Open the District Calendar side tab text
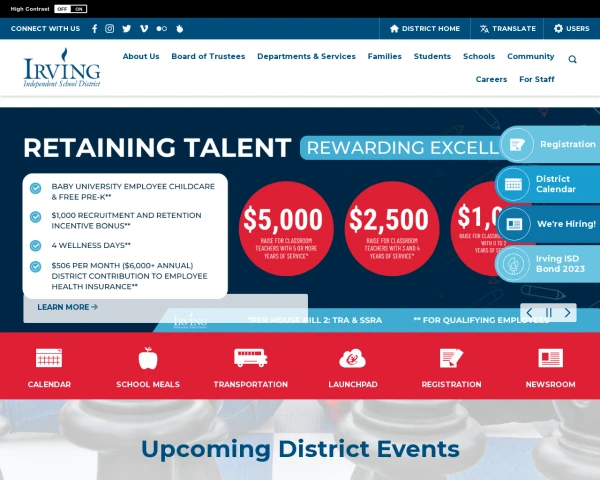The width and height of the screenshot is (600, 480). tap(556, 184)
